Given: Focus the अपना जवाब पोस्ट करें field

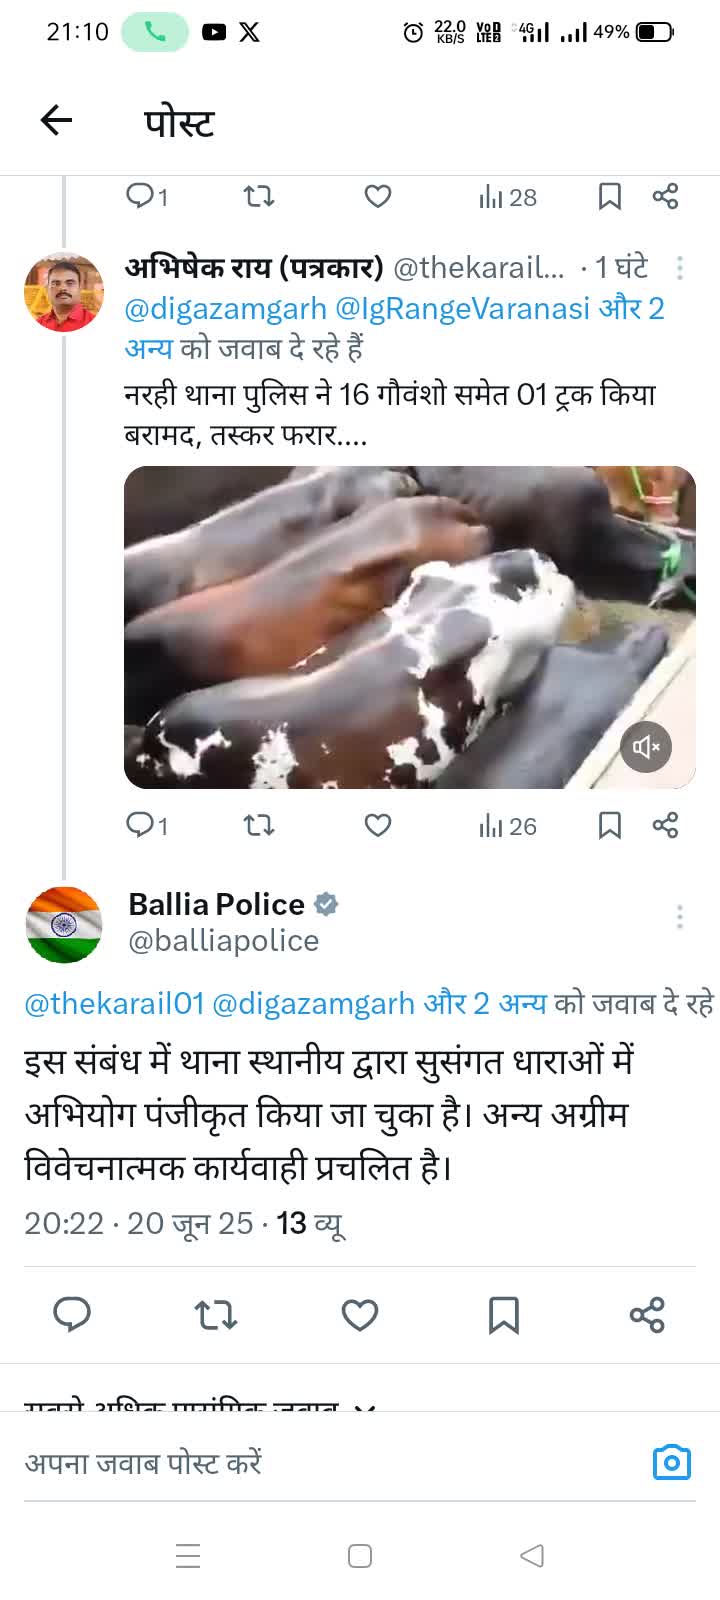Looking at the screenshot, I should tap(330, 1463).
